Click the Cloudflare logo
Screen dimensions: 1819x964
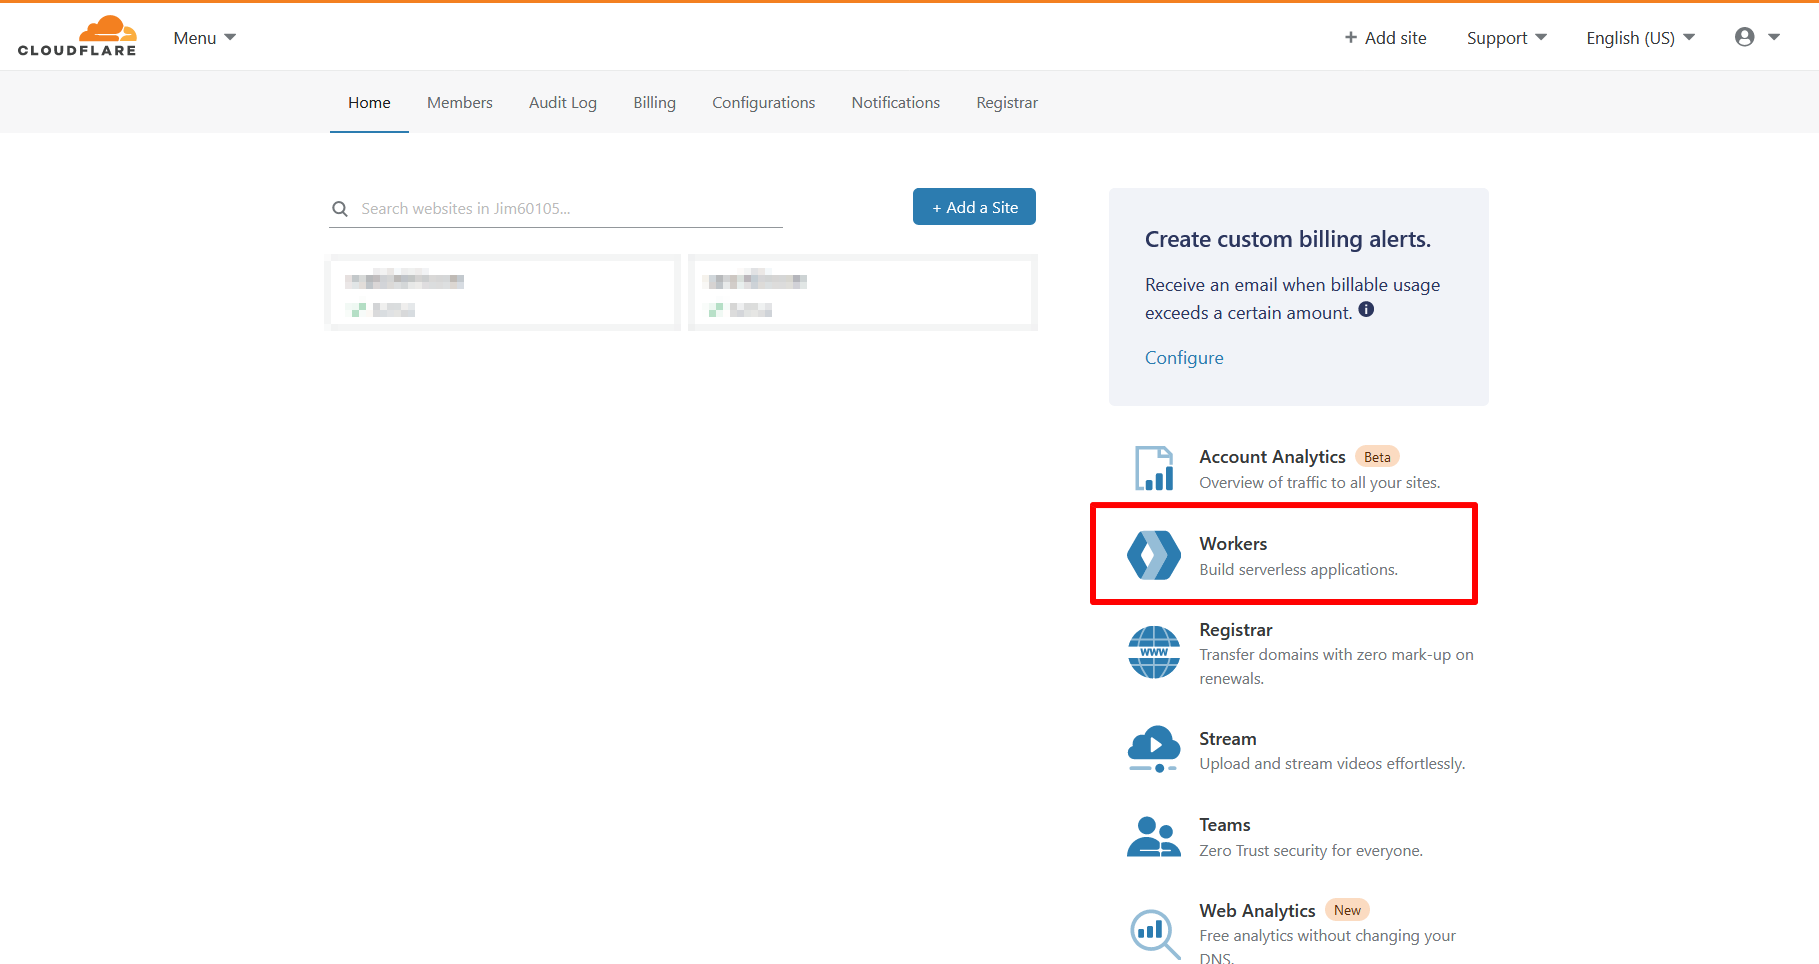pyautogui.click(x=77, y=37)
